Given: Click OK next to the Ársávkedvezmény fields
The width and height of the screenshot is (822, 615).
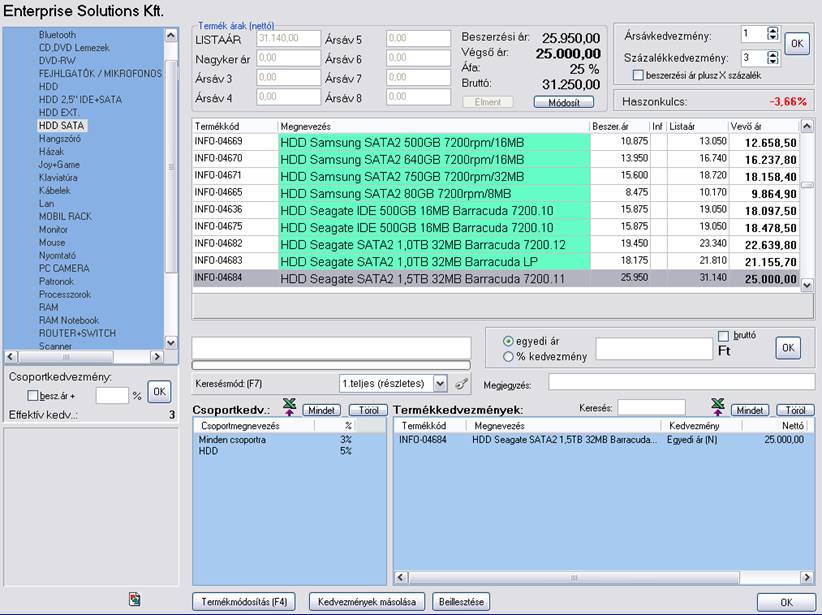Looking at the screenshot, I should [797, 44].
